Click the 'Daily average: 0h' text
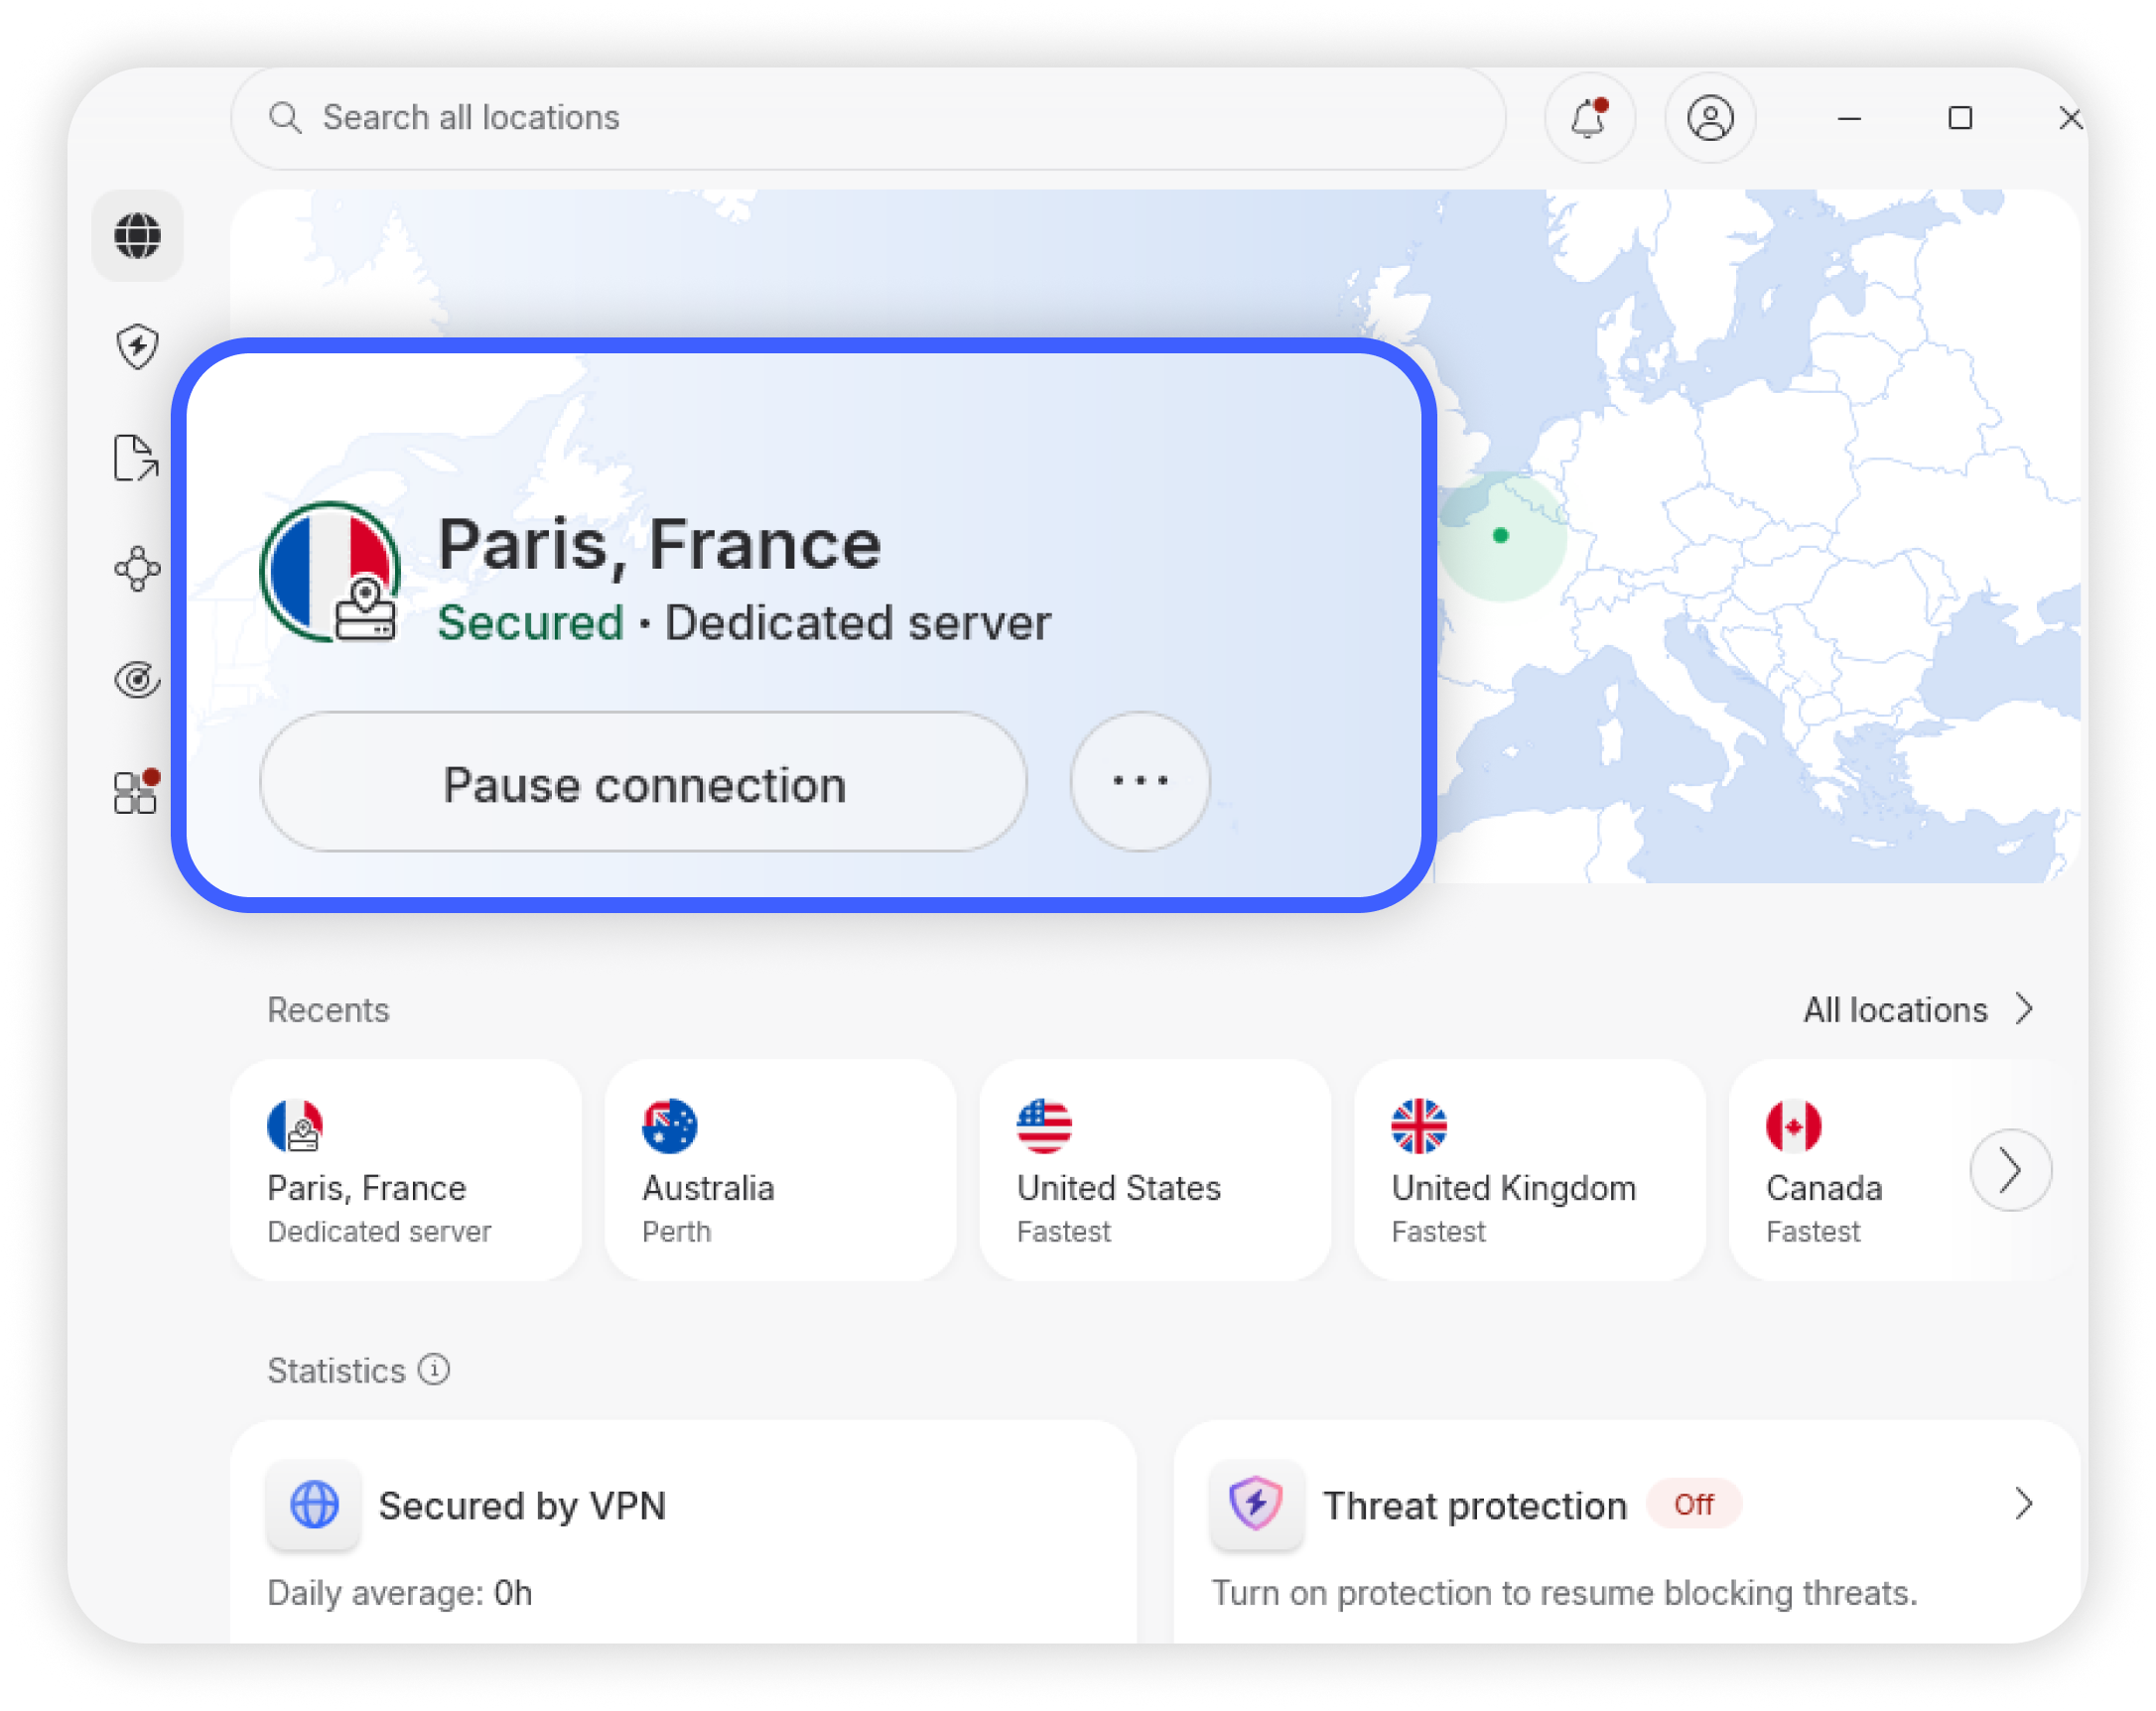This screenshot has height=1711, width=2156. click(x=399, y=1592)
